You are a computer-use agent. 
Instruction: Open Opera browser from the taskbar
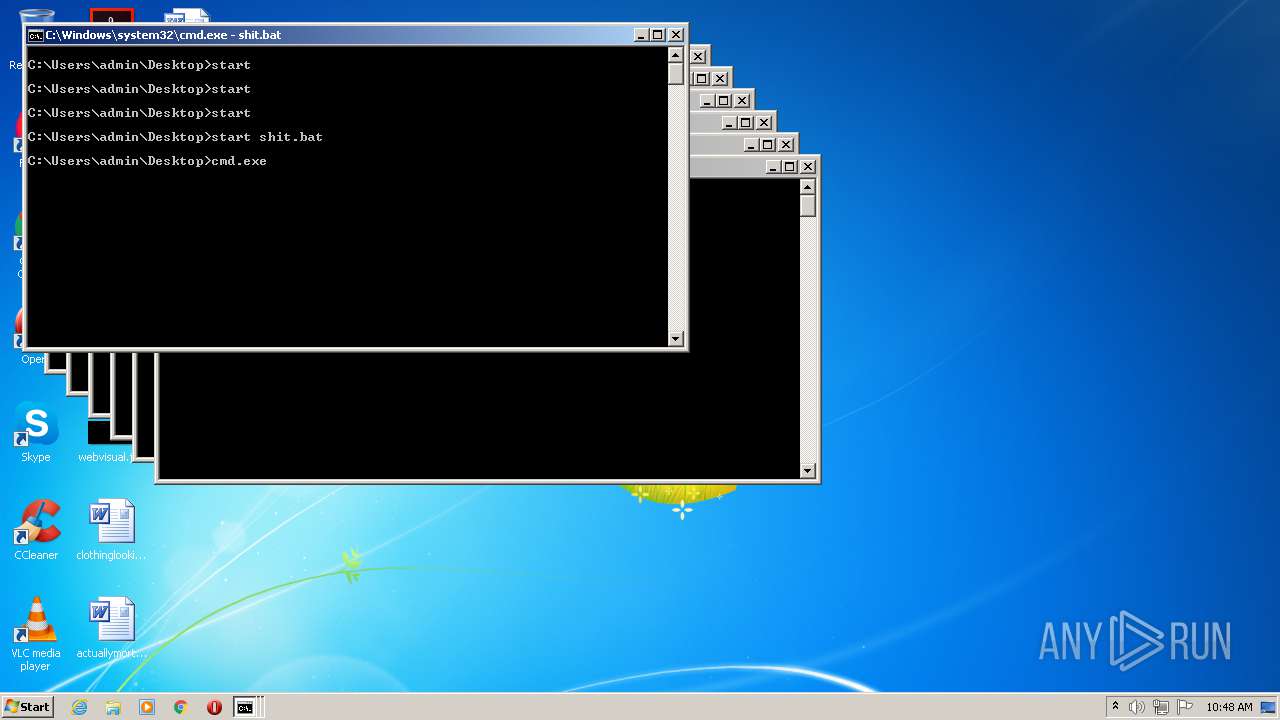214,707
